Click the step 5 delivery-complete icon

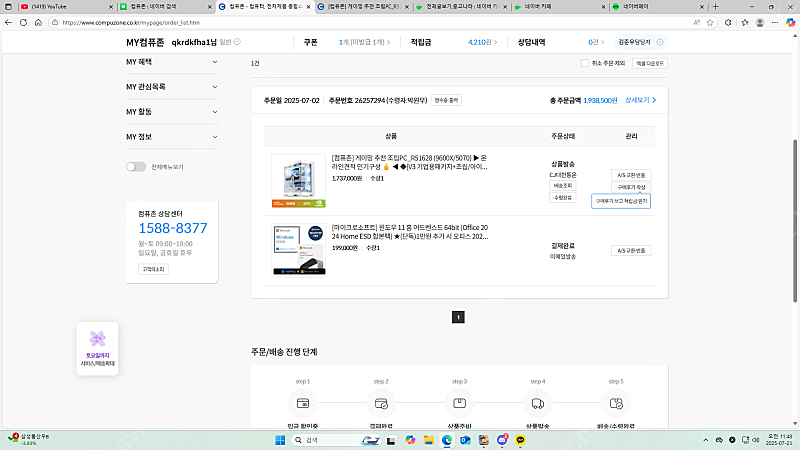616,404
